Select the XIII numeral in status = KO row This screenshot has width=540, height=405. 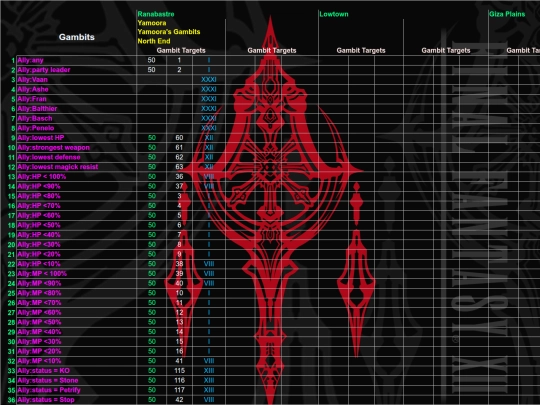tap(209, 371)
